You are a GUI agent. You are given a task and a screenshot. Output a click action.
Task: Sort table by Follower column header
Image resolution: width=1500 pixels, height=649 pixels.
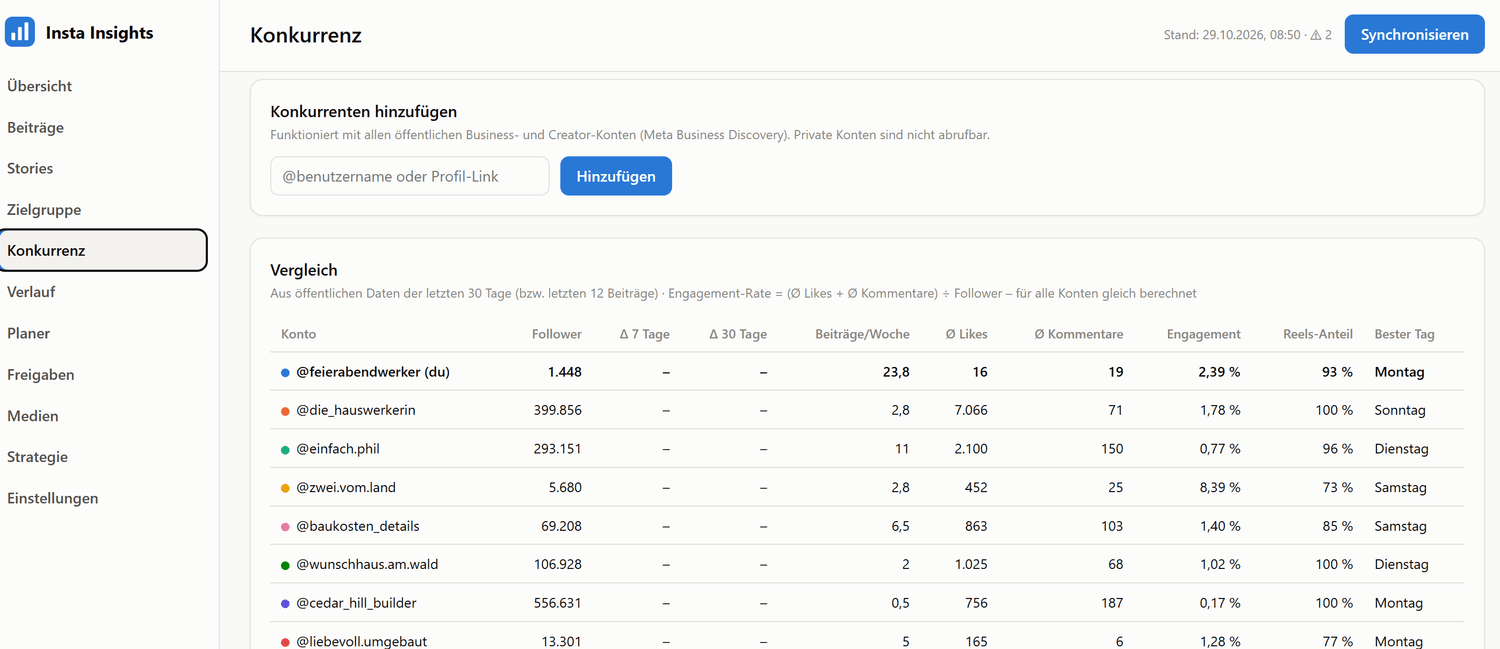(557, 334)
